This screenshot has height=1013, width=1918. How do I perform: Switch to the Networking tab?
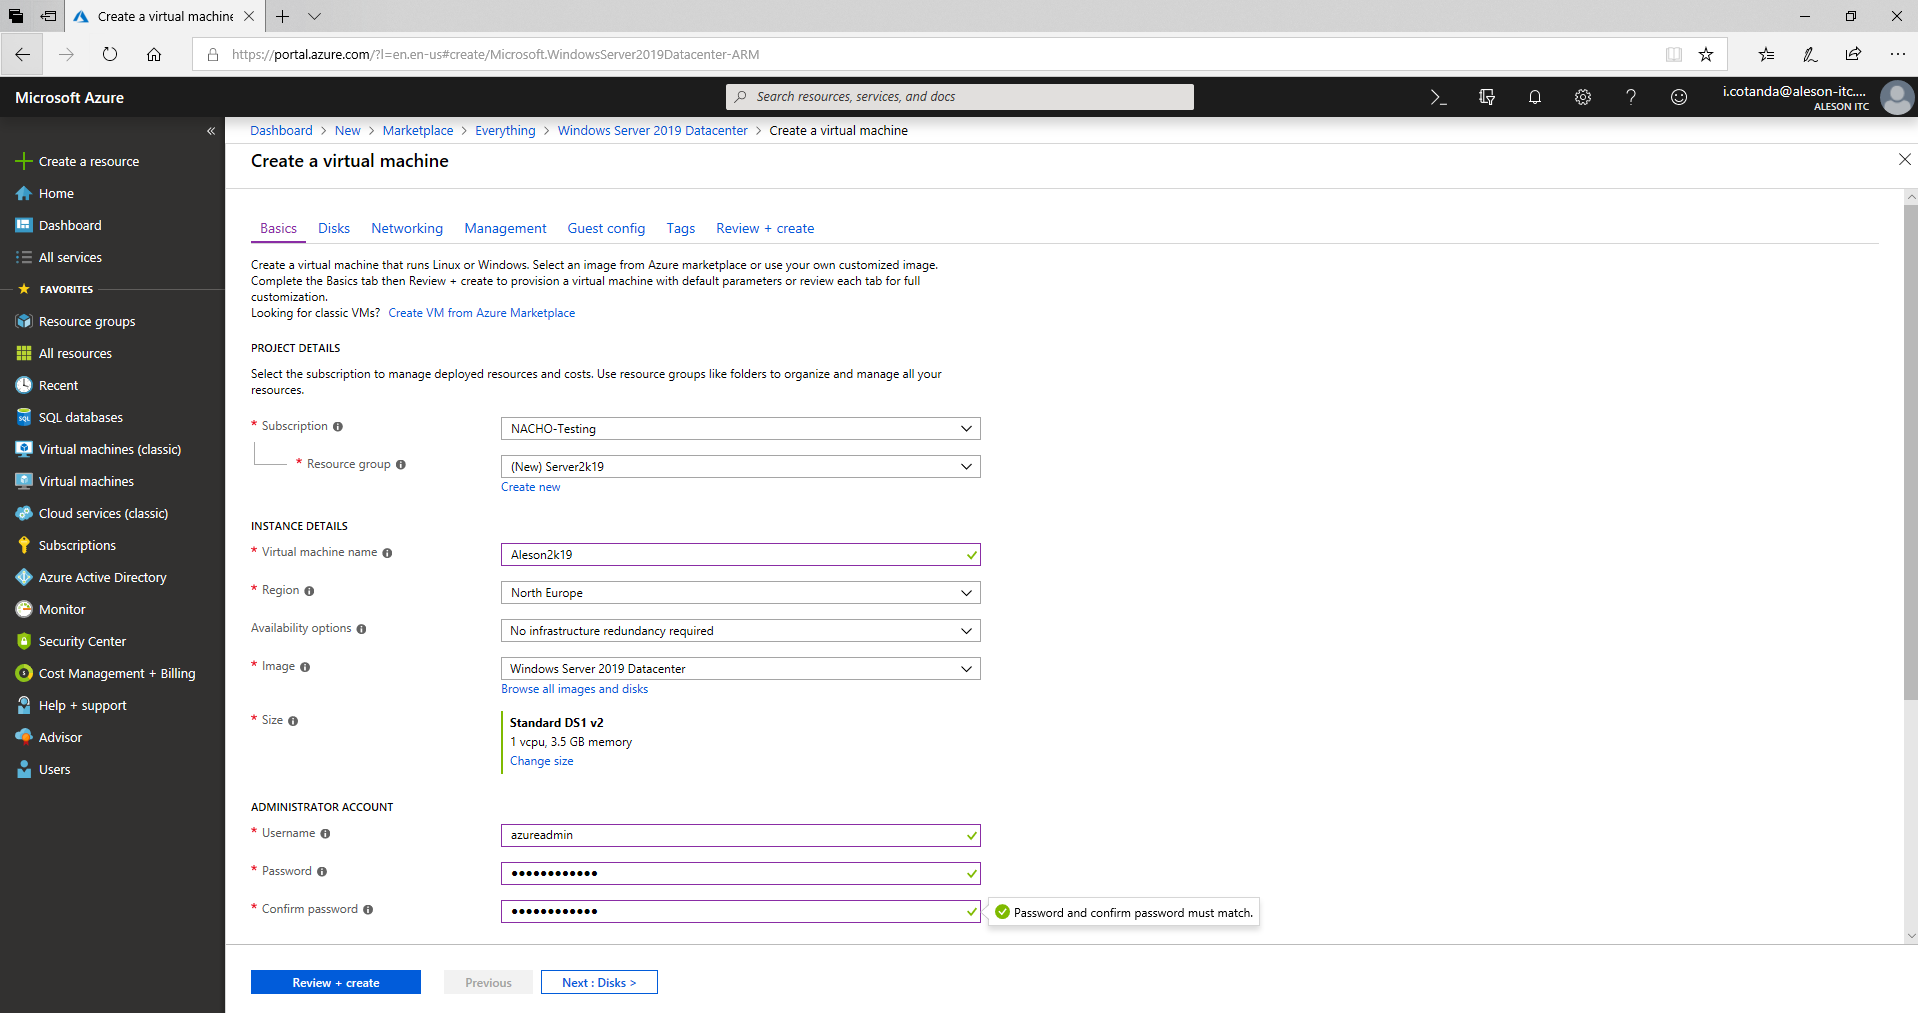[x=407, y=229]
